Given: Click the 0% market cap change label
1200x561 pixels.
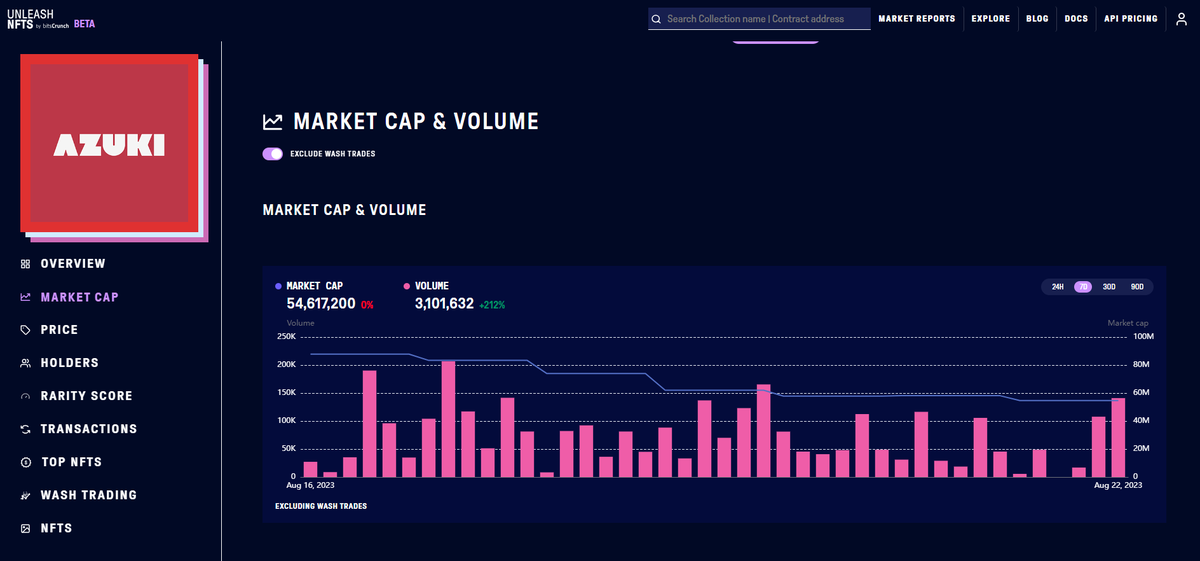Looking at the screenshot, I should (367, 305).
